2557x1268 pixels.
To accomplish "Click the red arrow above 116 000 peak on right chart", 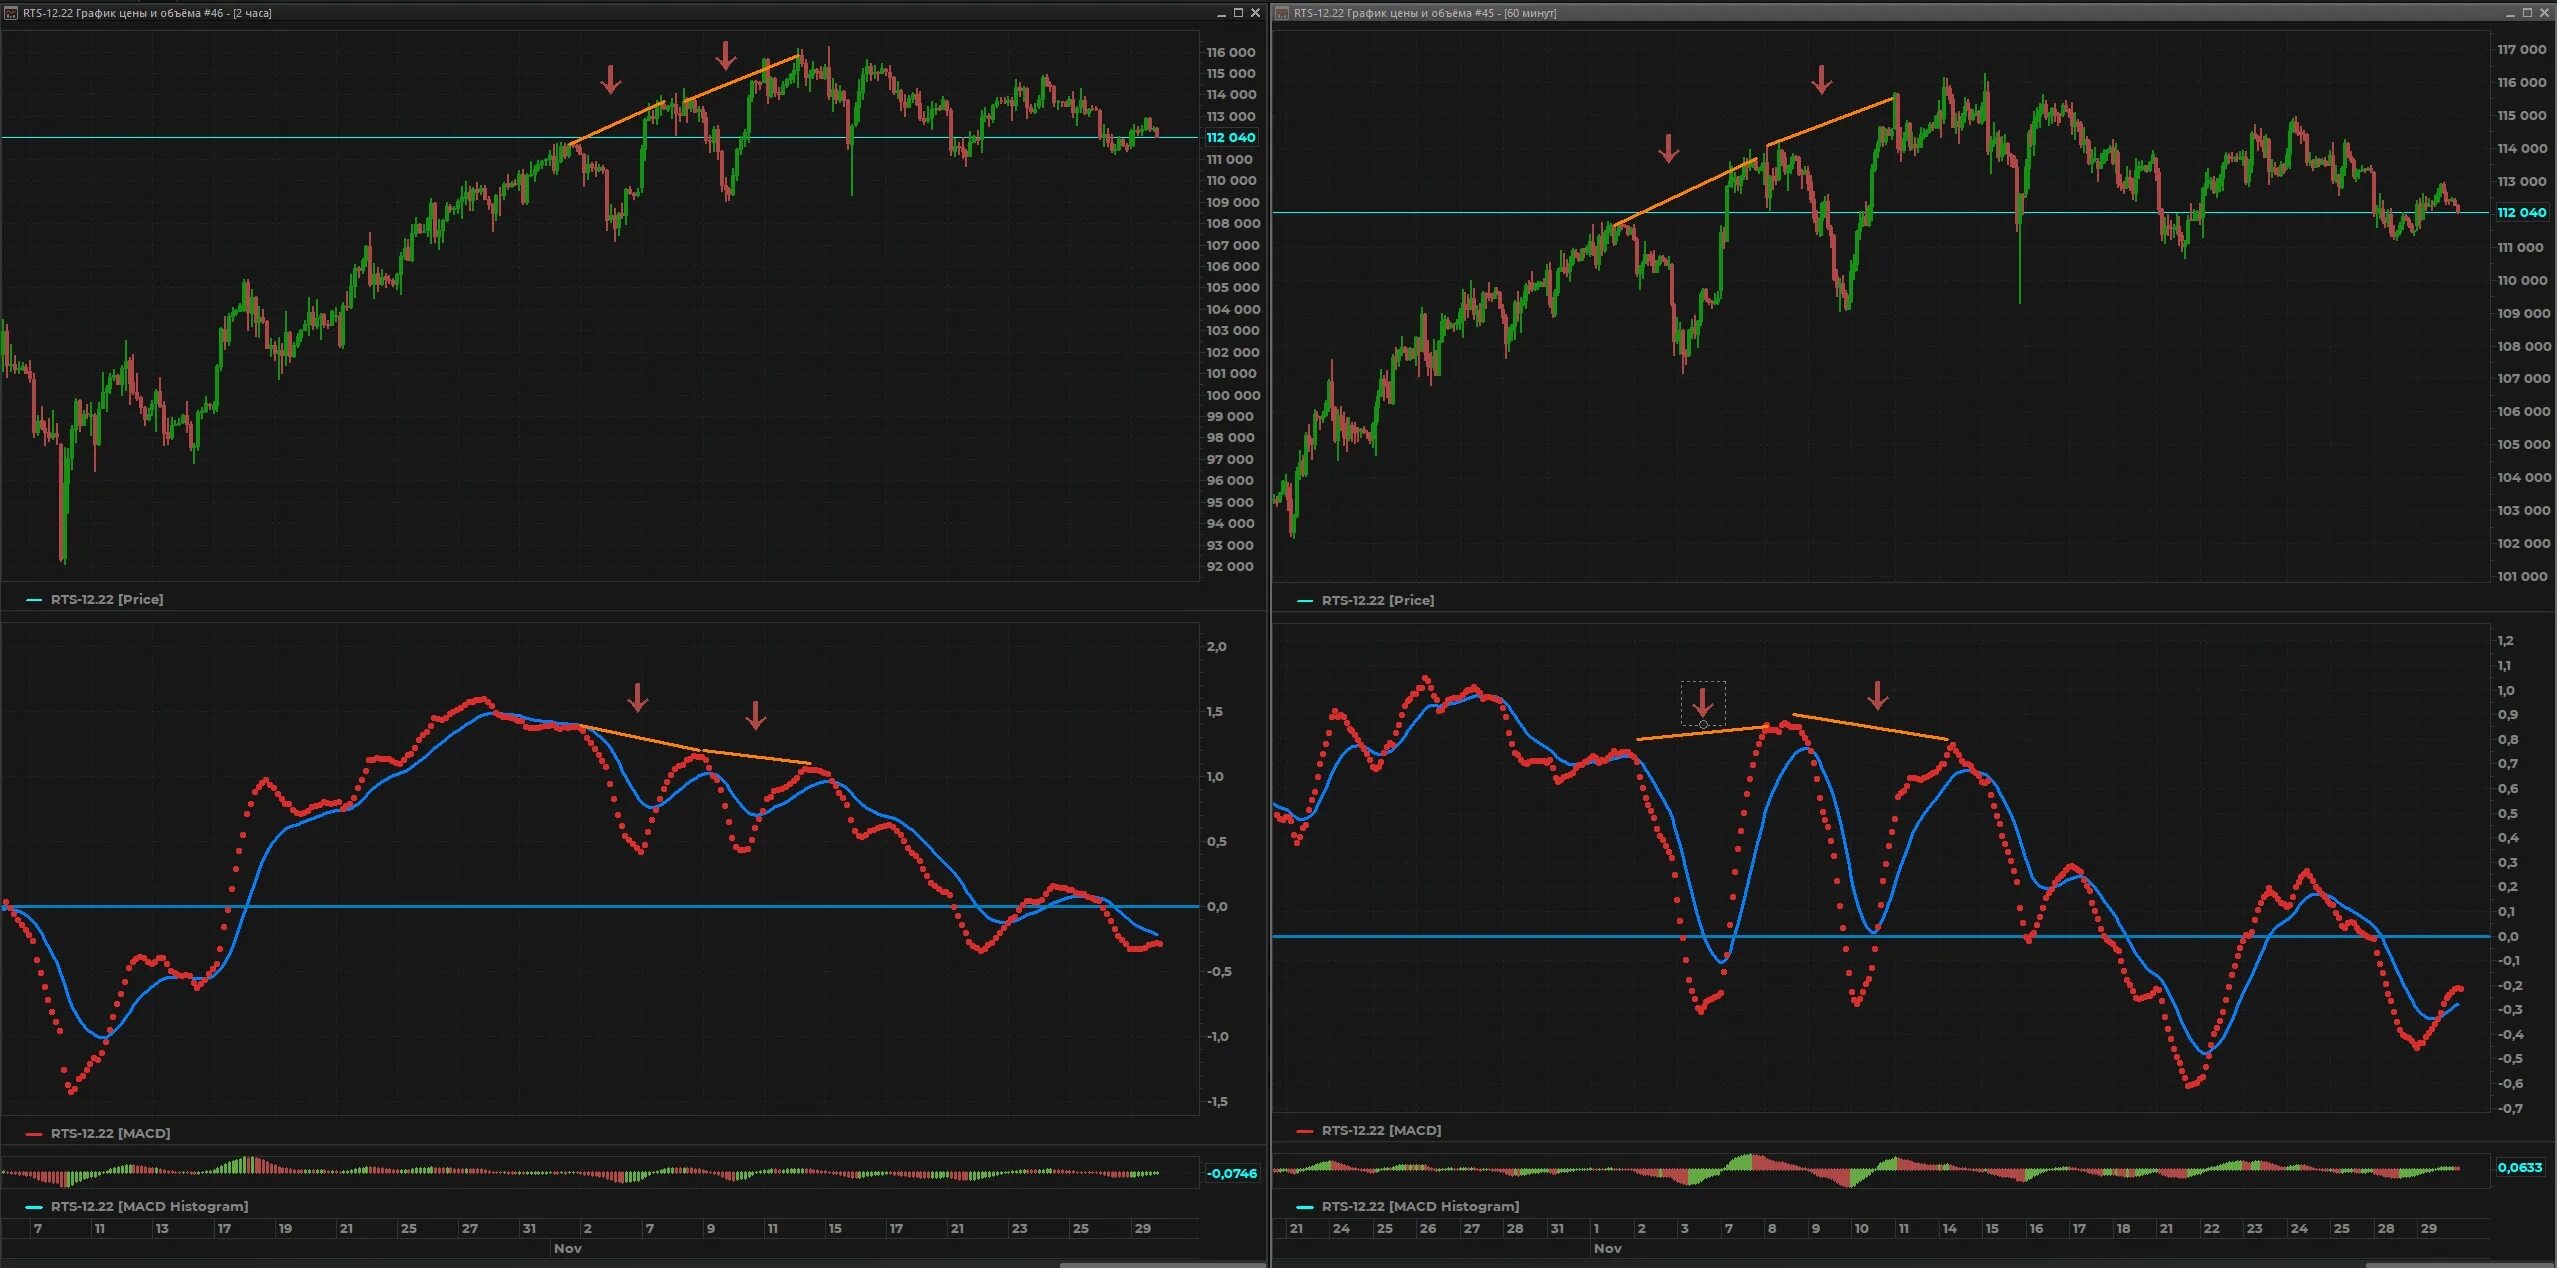I will (x=1821, y=80).
